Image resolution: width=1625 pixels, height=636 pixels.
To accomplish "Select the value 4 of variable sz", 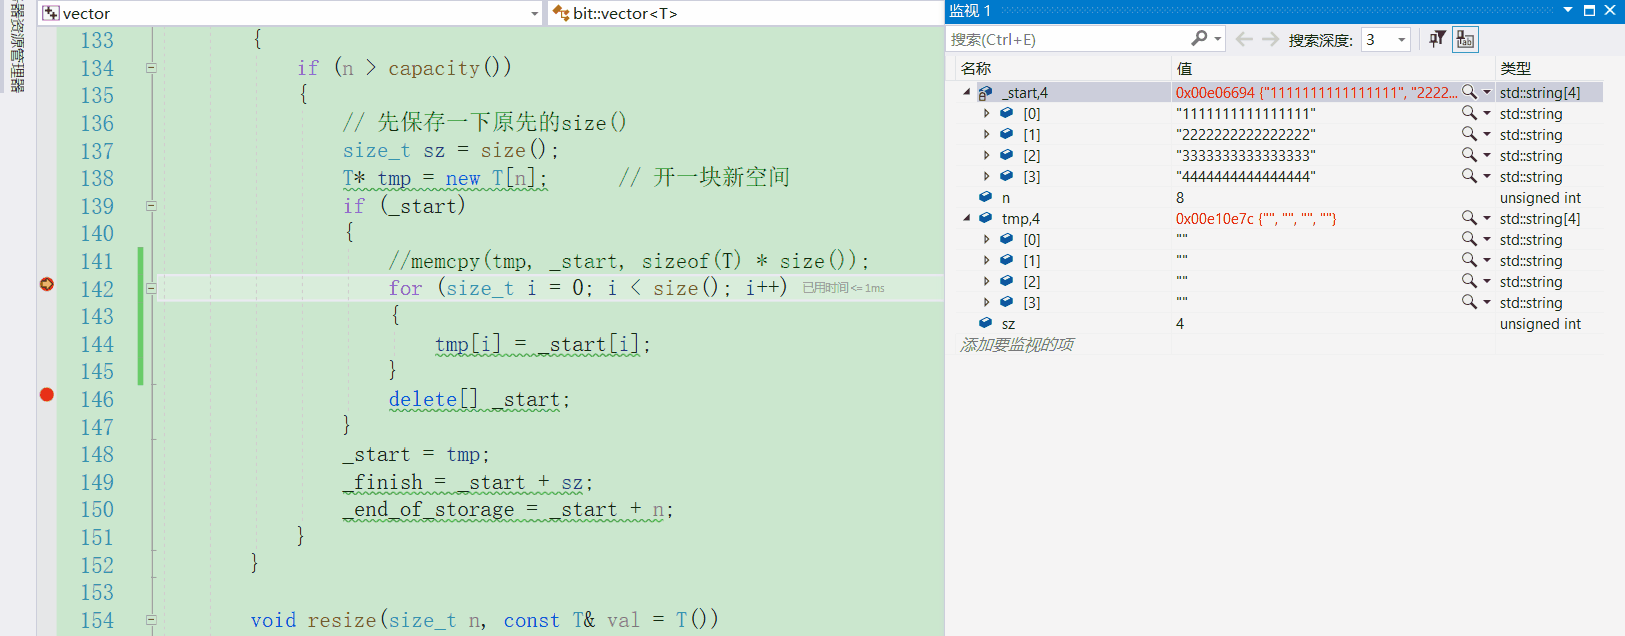I will (1180, 323).
